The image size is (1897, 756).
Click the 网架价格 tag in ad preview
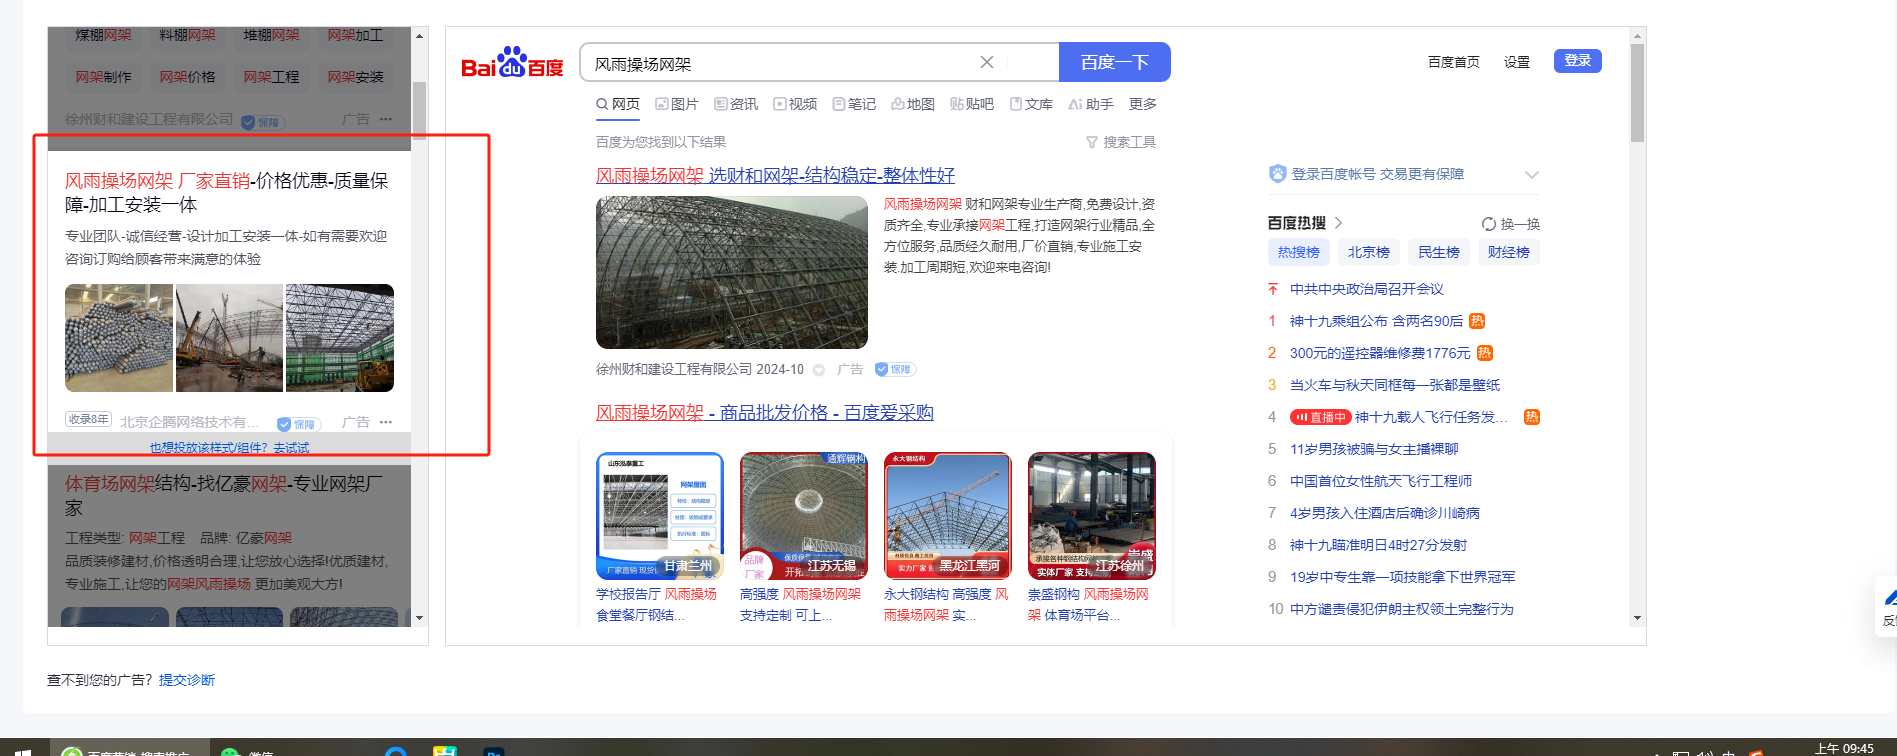(187, 77)
